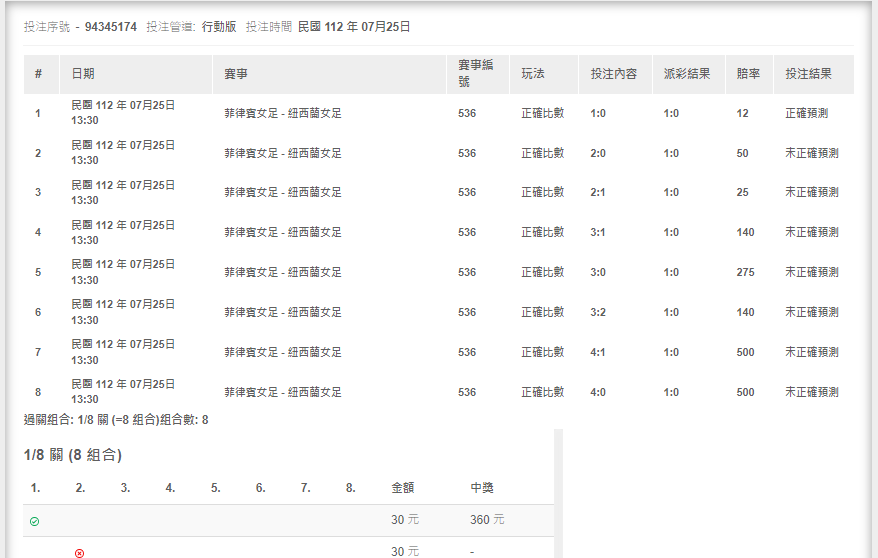
Task: Click the 投注結果 column header
Action: (809, 74)
